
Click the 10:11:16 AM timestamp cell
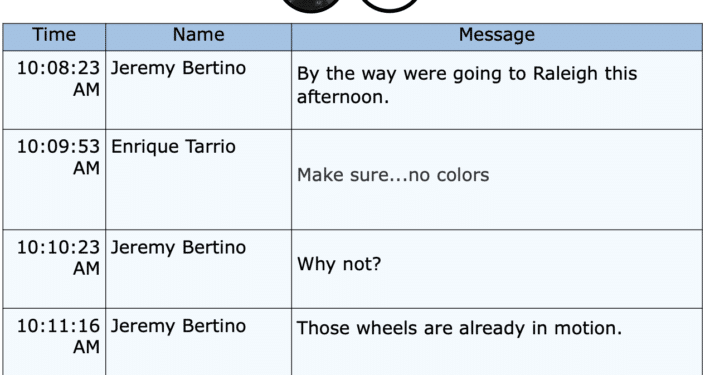pos(54,342)
